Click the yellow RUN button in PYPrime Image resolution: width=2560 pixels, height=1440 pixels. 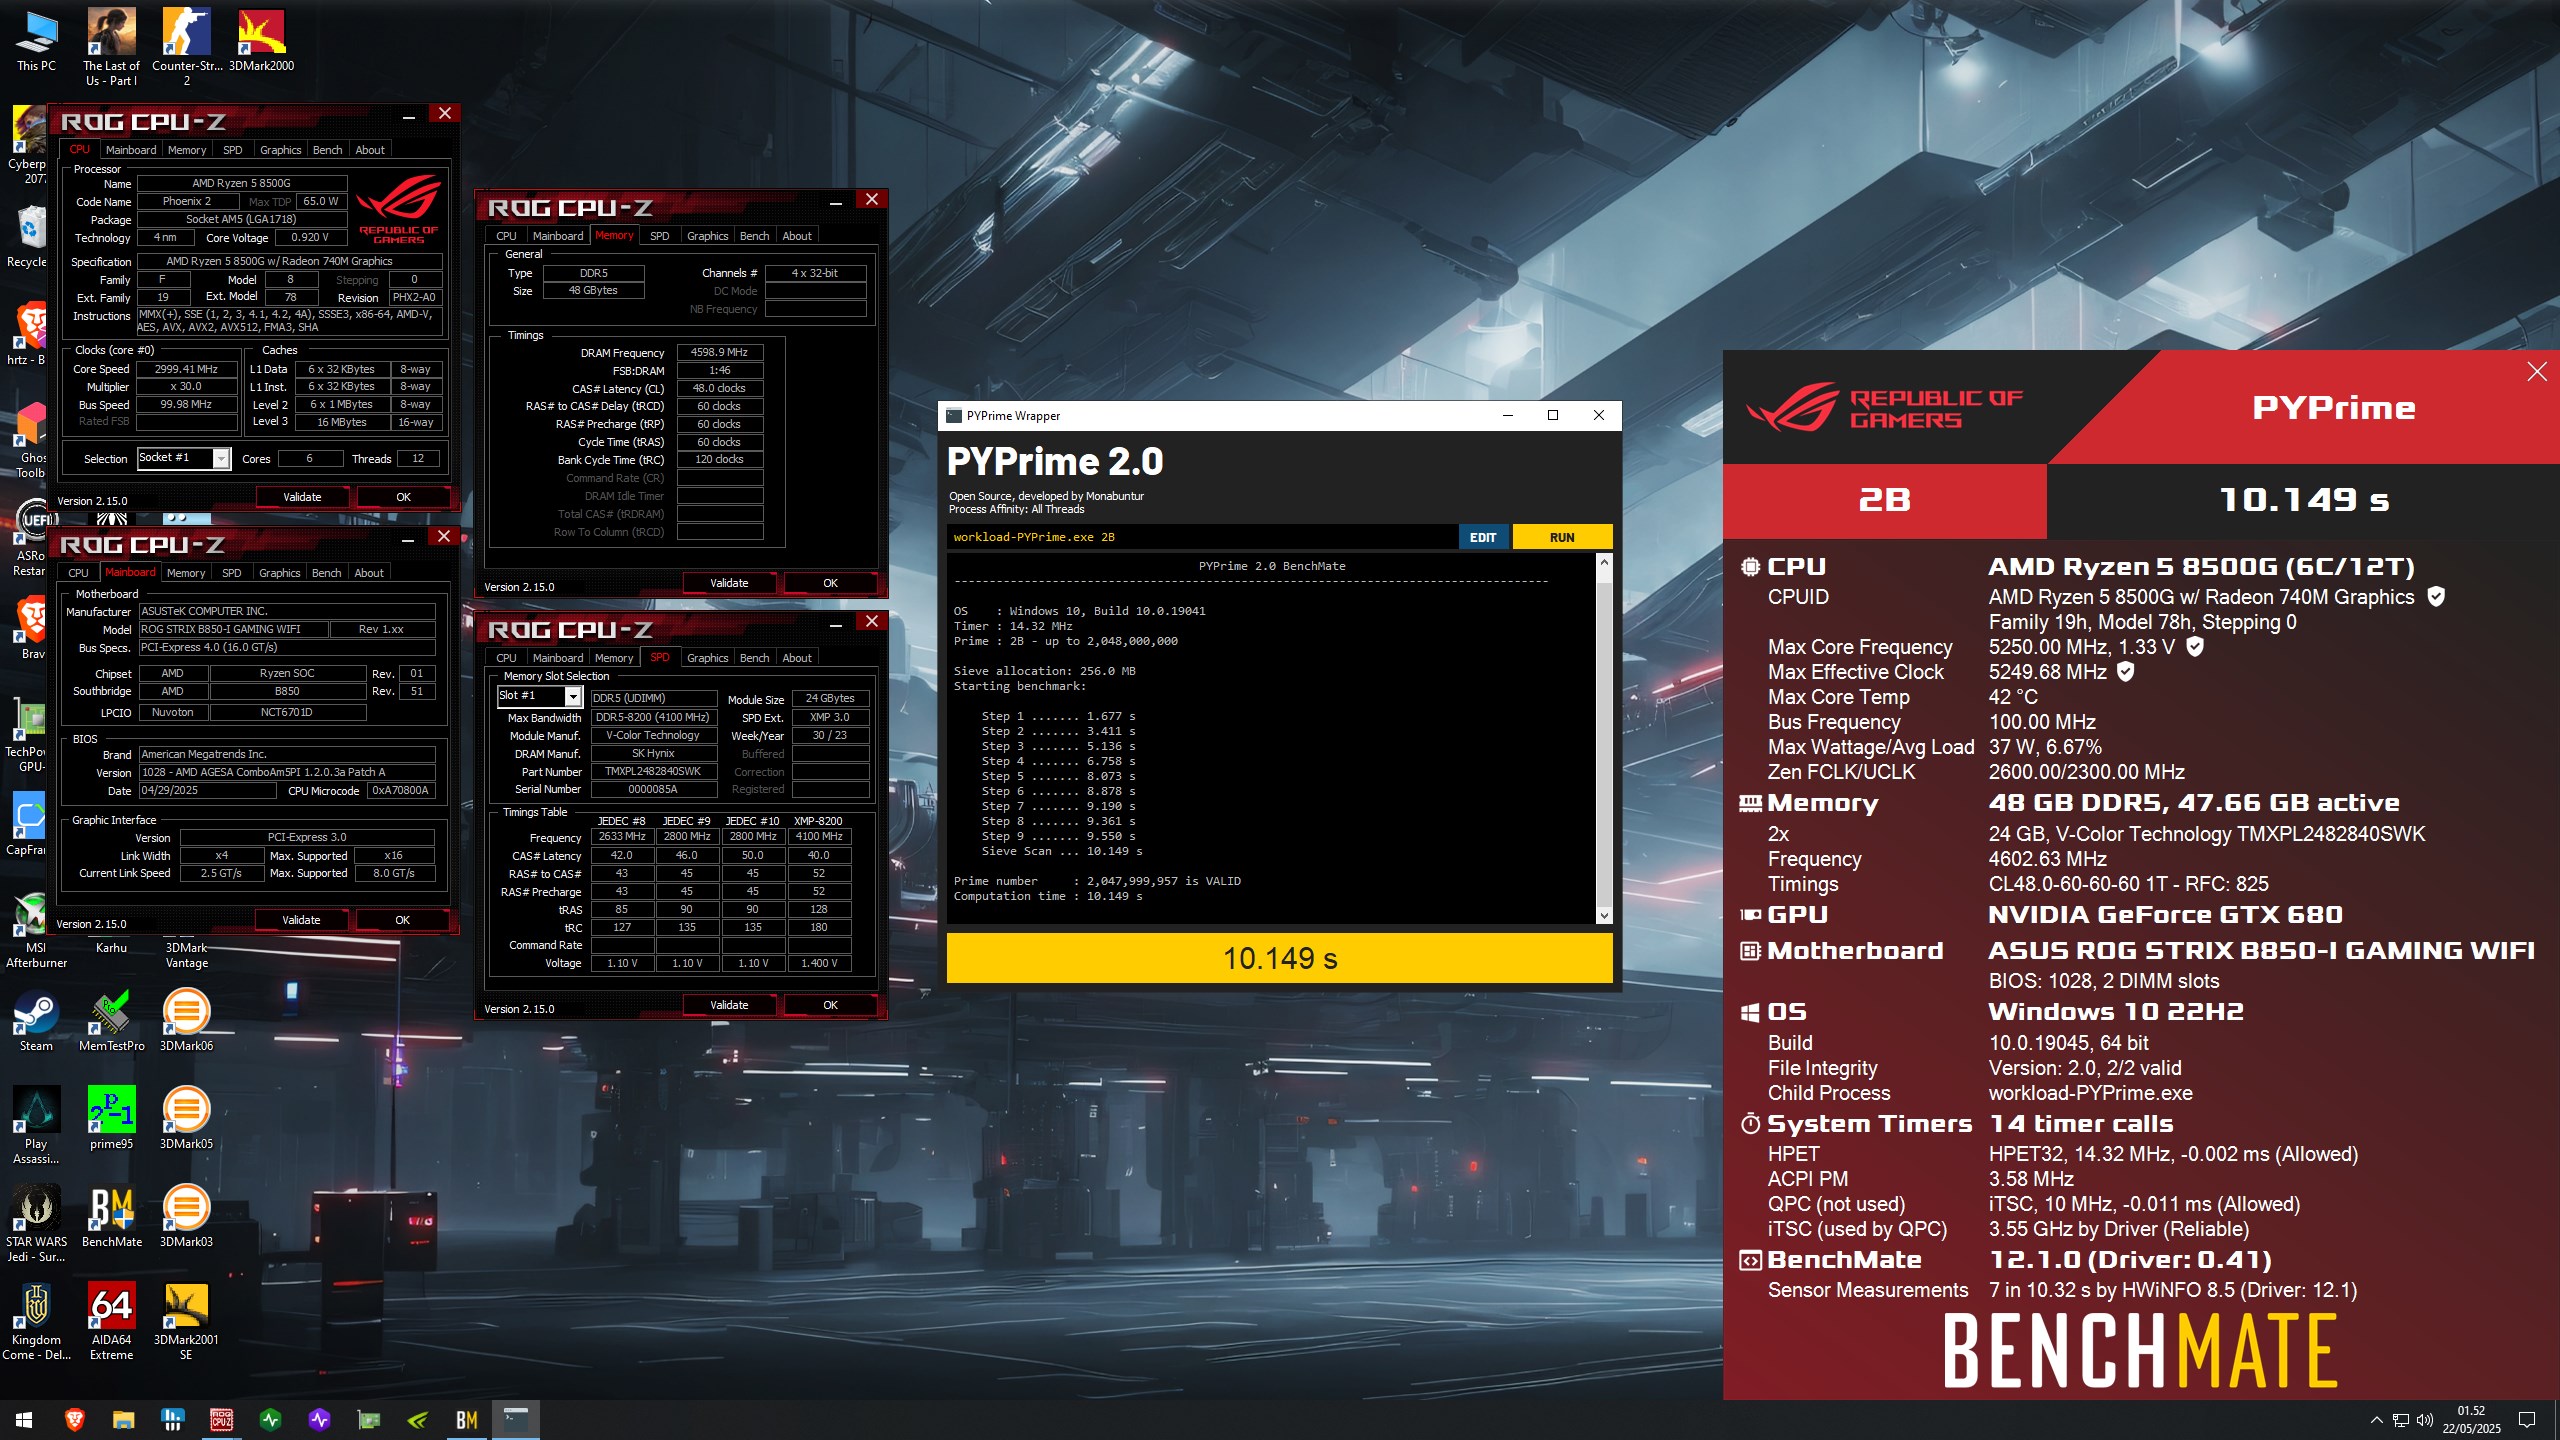click(x=1562, y=537)
